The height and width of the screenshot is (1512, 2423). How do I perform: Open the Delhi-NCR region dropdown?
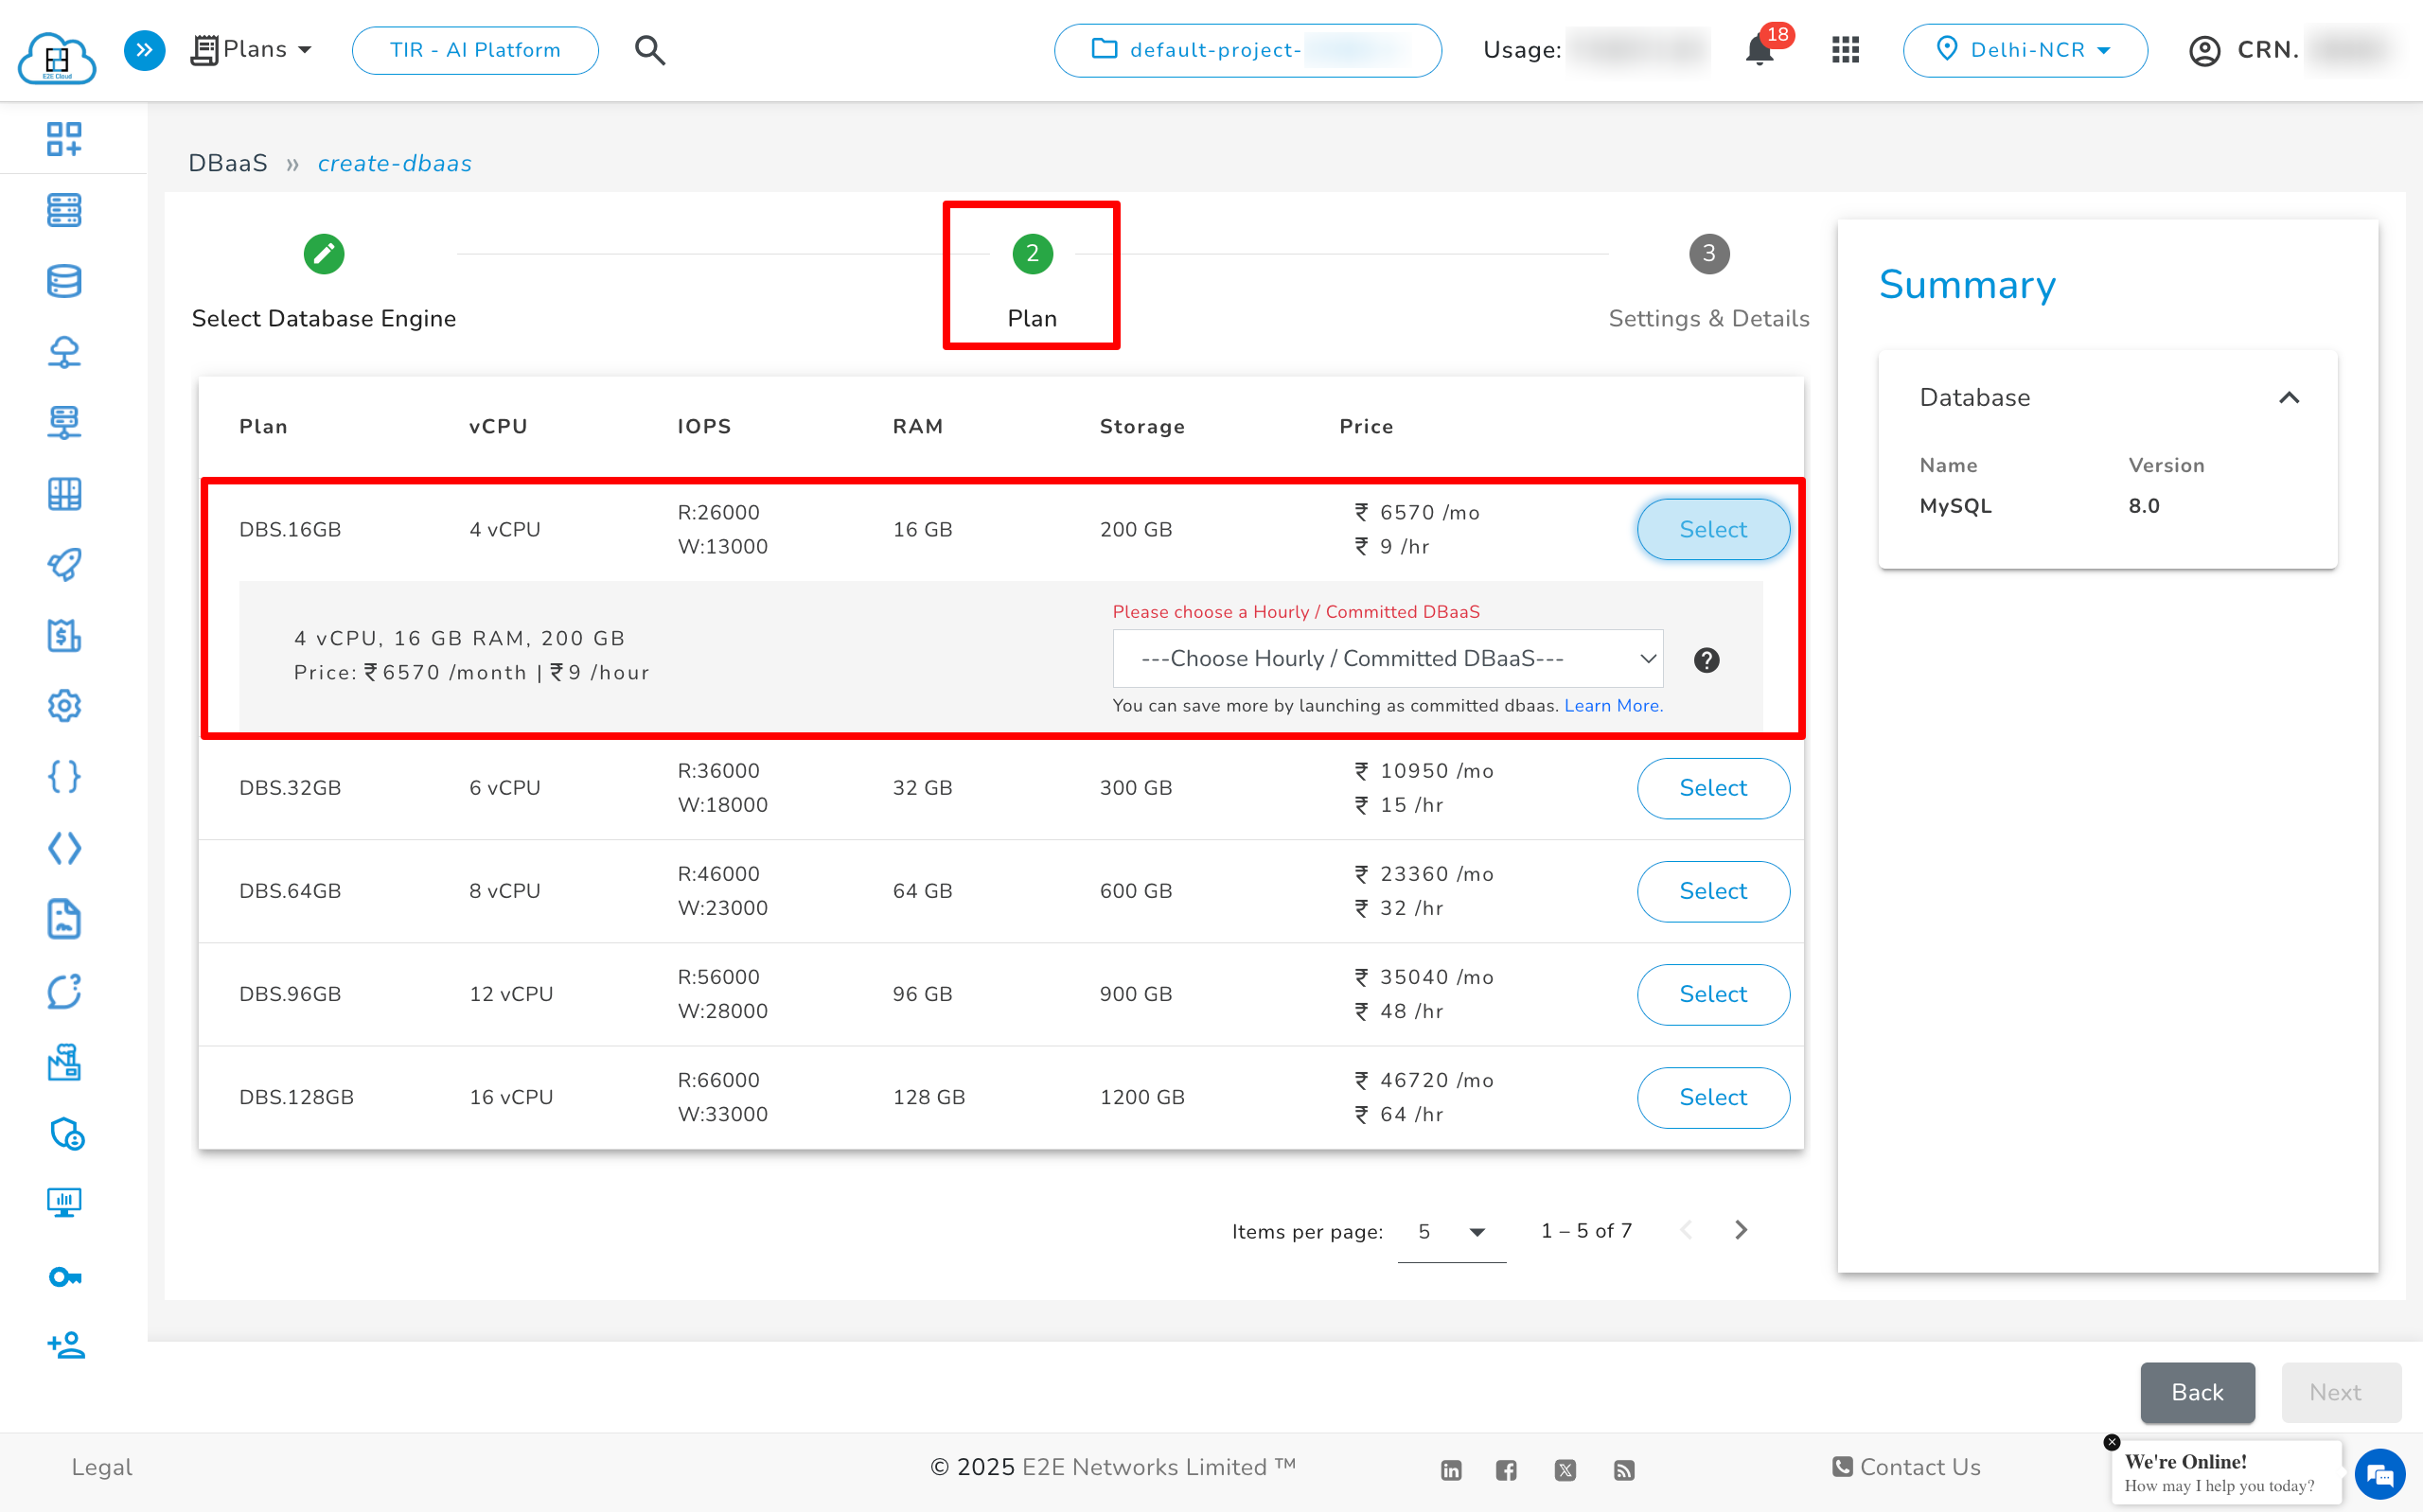pyautogui.click(x=2025, y=50)
